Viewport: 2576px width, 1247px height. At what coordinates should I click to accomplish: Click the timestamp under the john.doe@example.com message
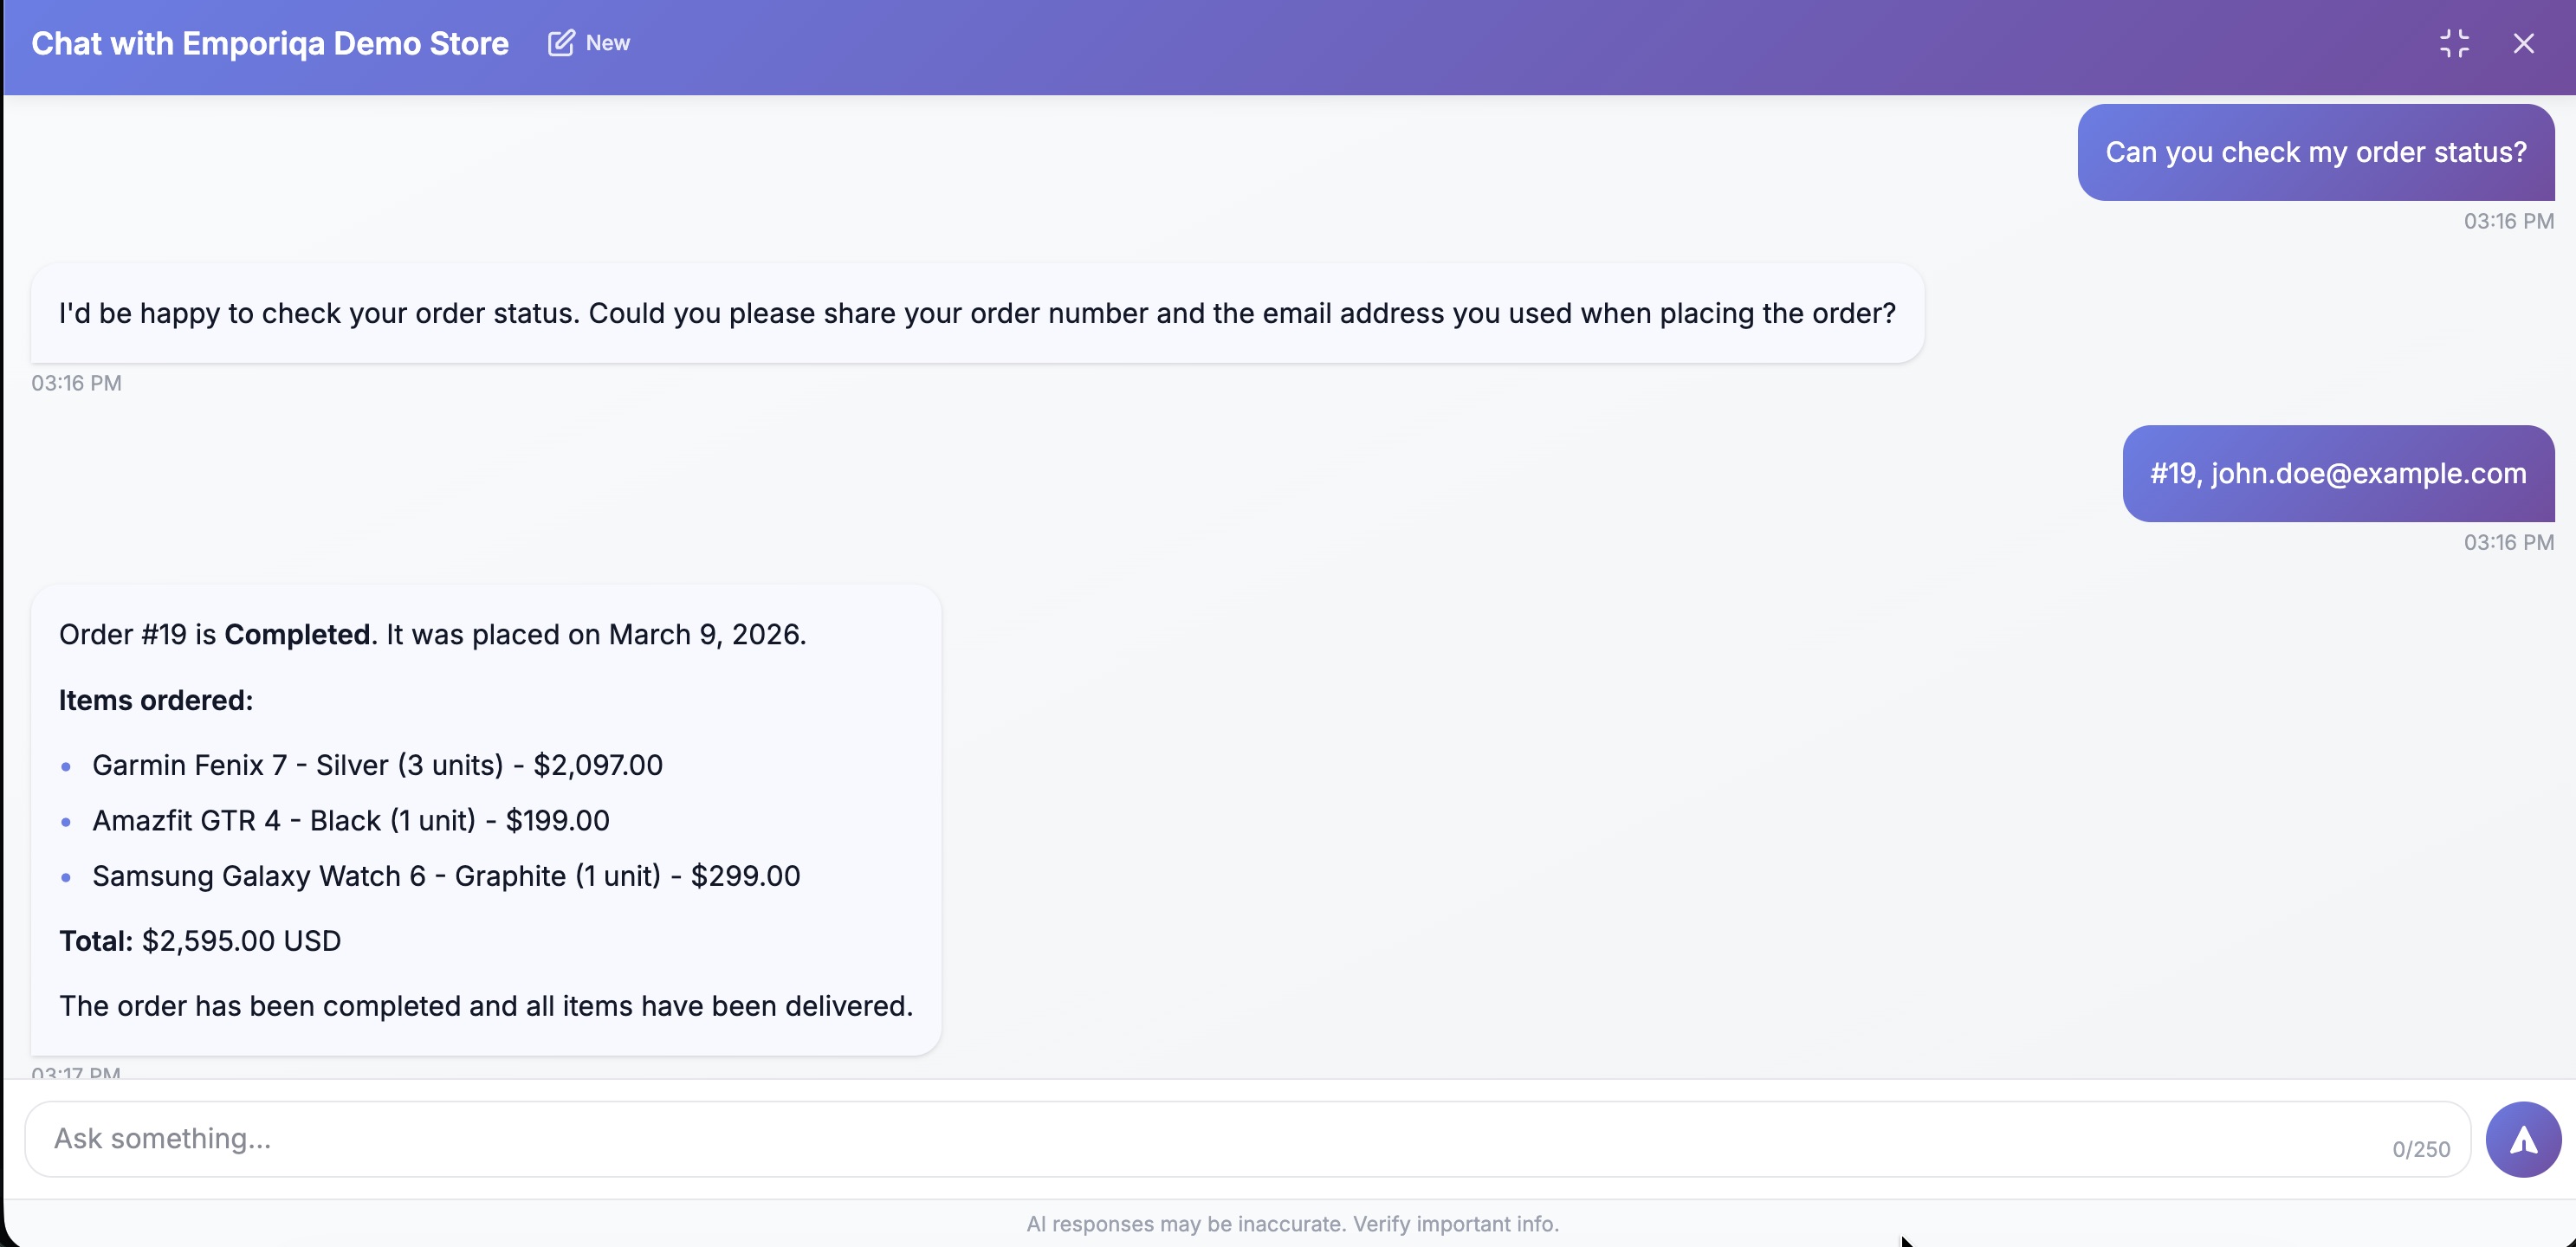[x=2508, y=542]
